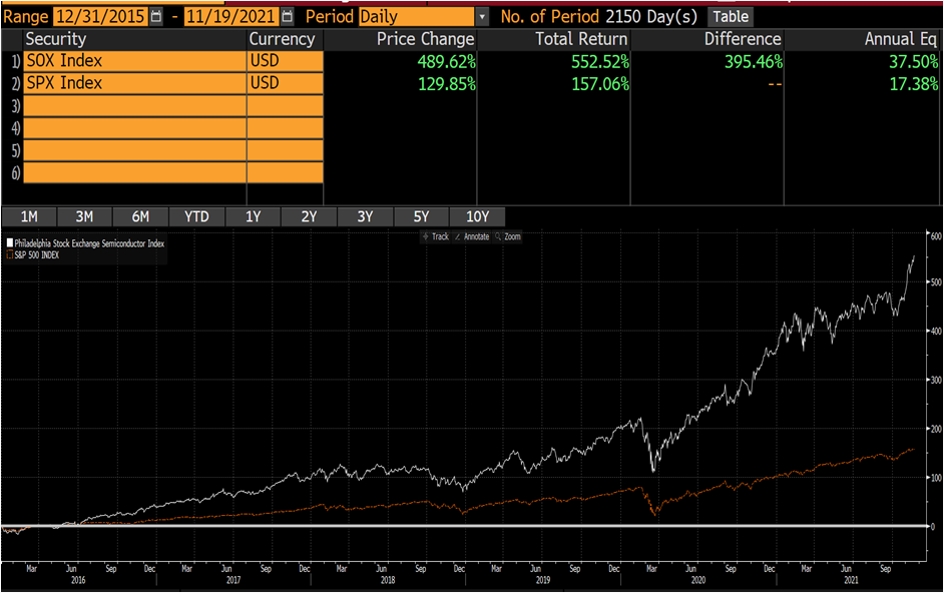This screenshot has height=593, width=944.
Task: Open the Period dropdown arrow
Action: click(x=482, y=16)
